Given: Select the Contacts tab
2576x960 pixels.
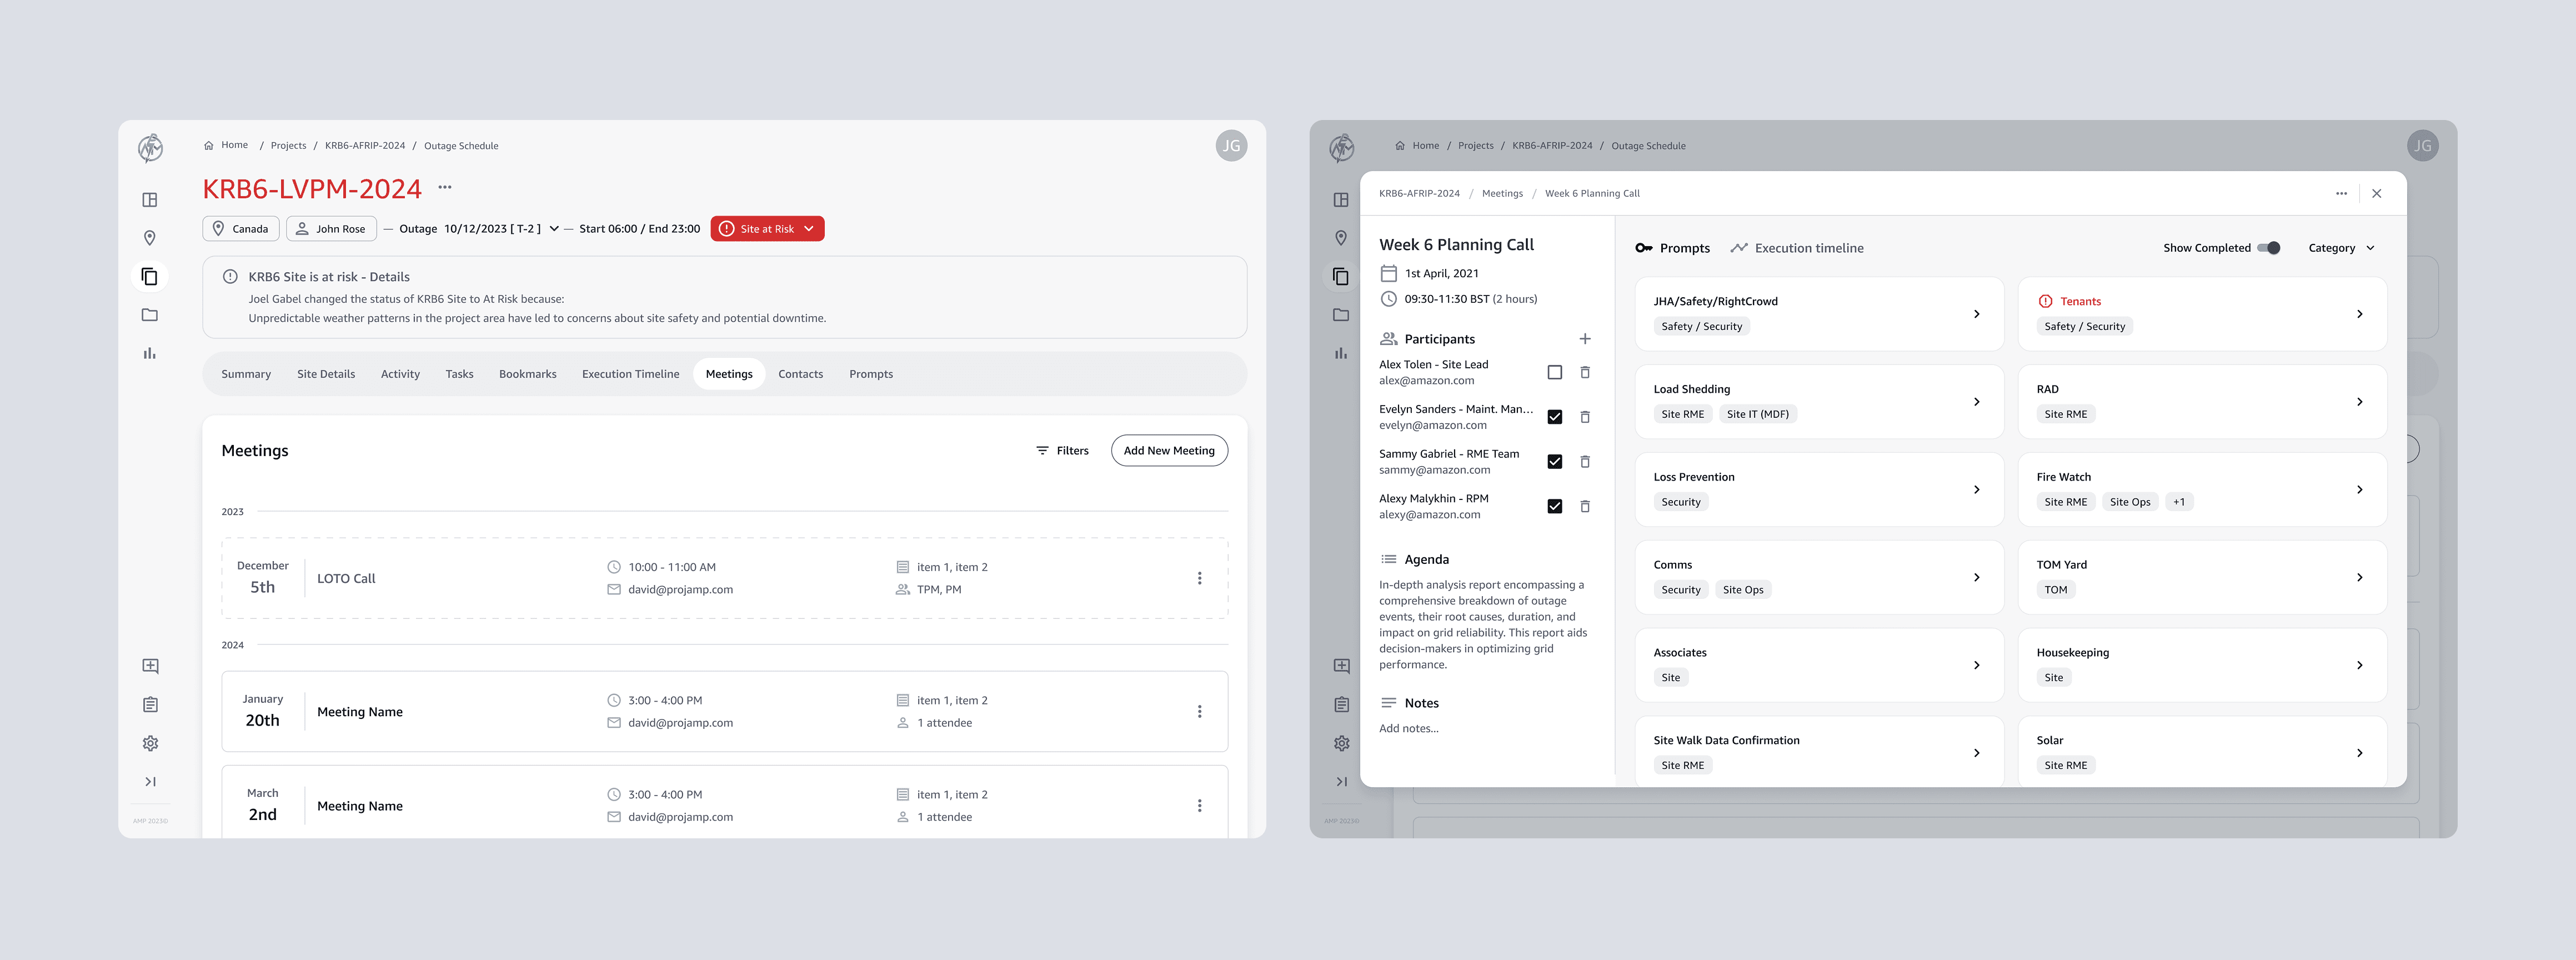Looking at the screenshot, I should point(800,374).
